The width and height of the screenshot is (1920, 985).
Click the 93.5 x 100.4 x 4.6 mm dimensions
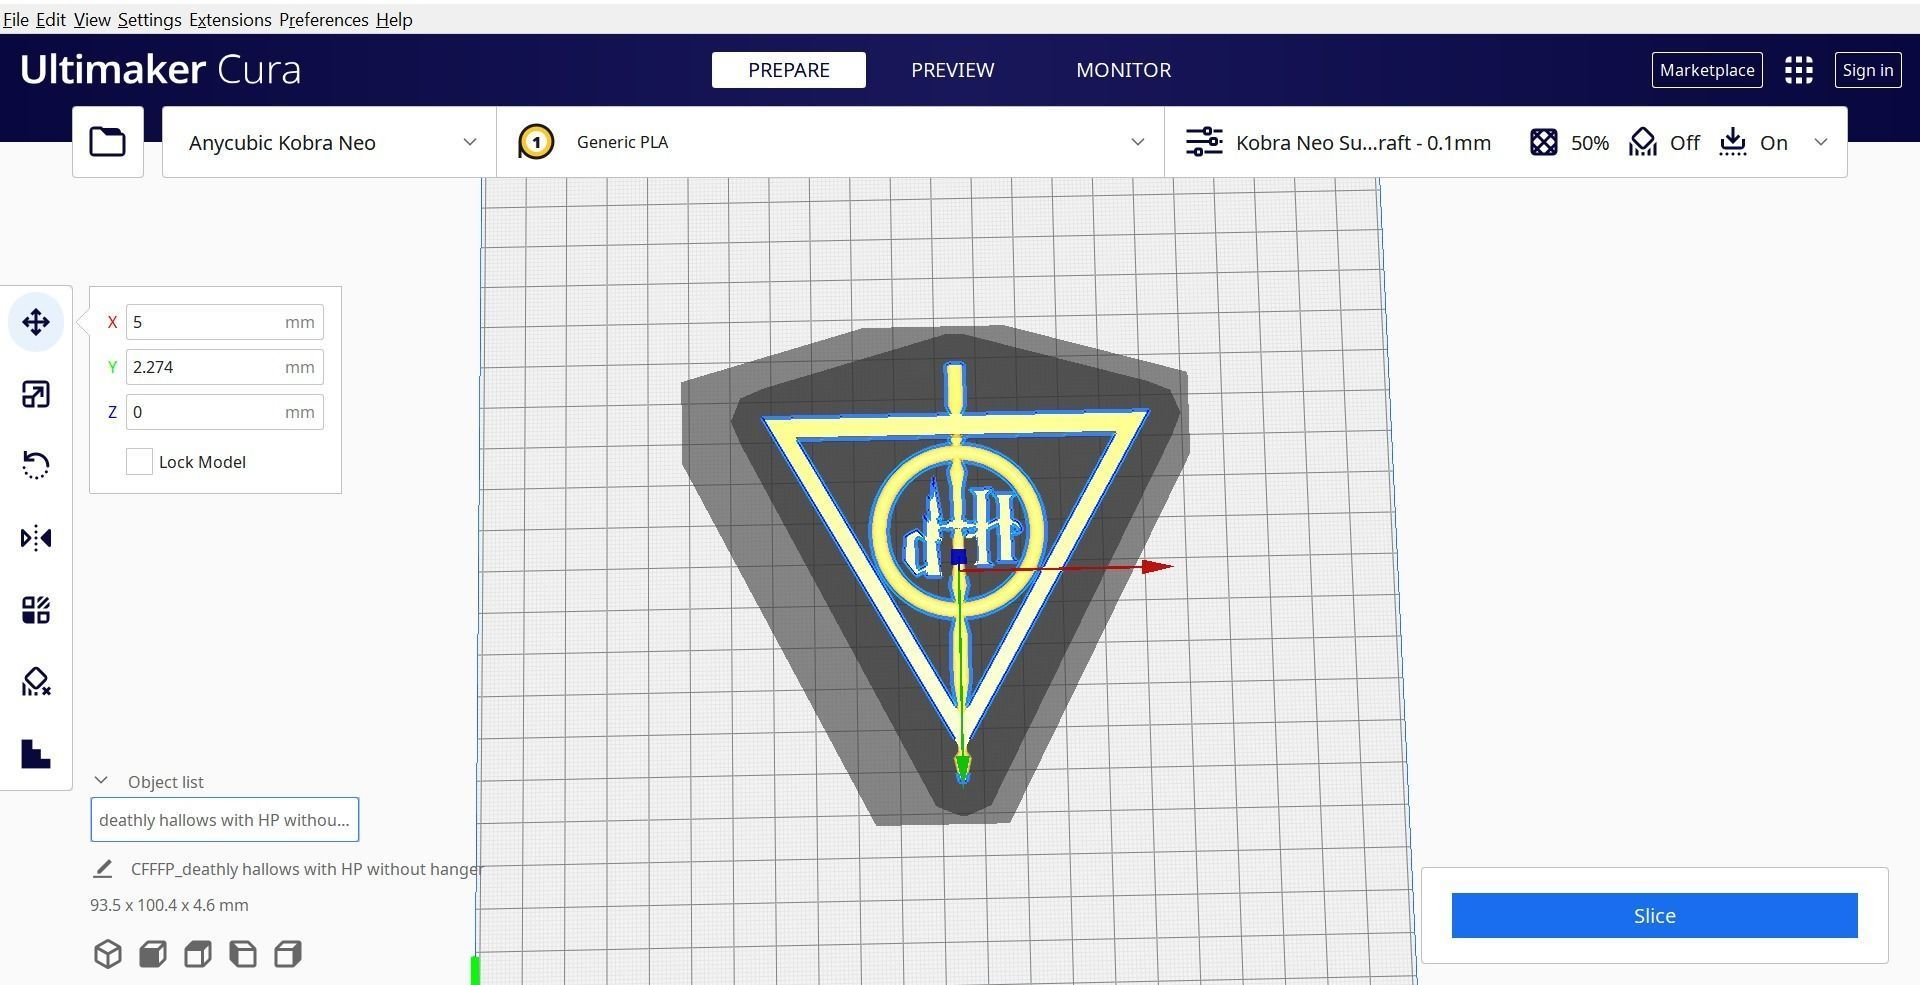[169, 905]
